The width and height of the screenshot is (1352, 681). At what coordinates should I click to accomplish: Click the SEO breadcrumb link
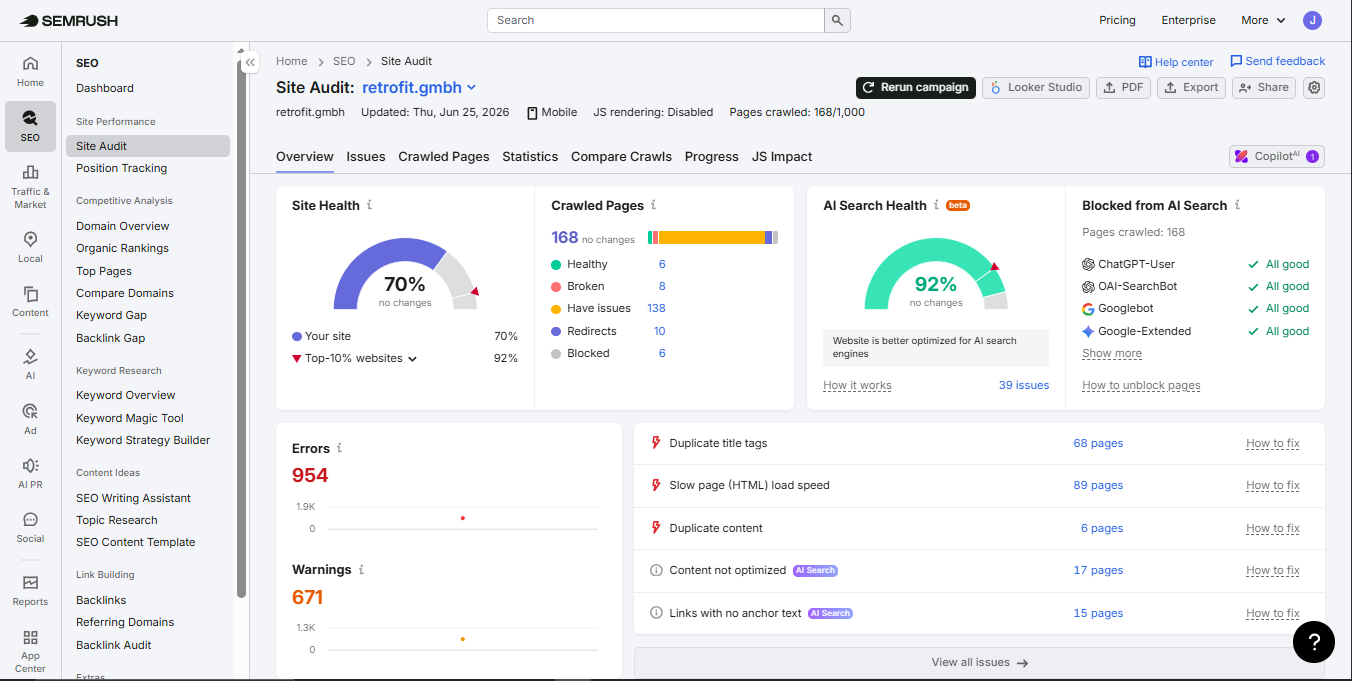coord(344,62)
